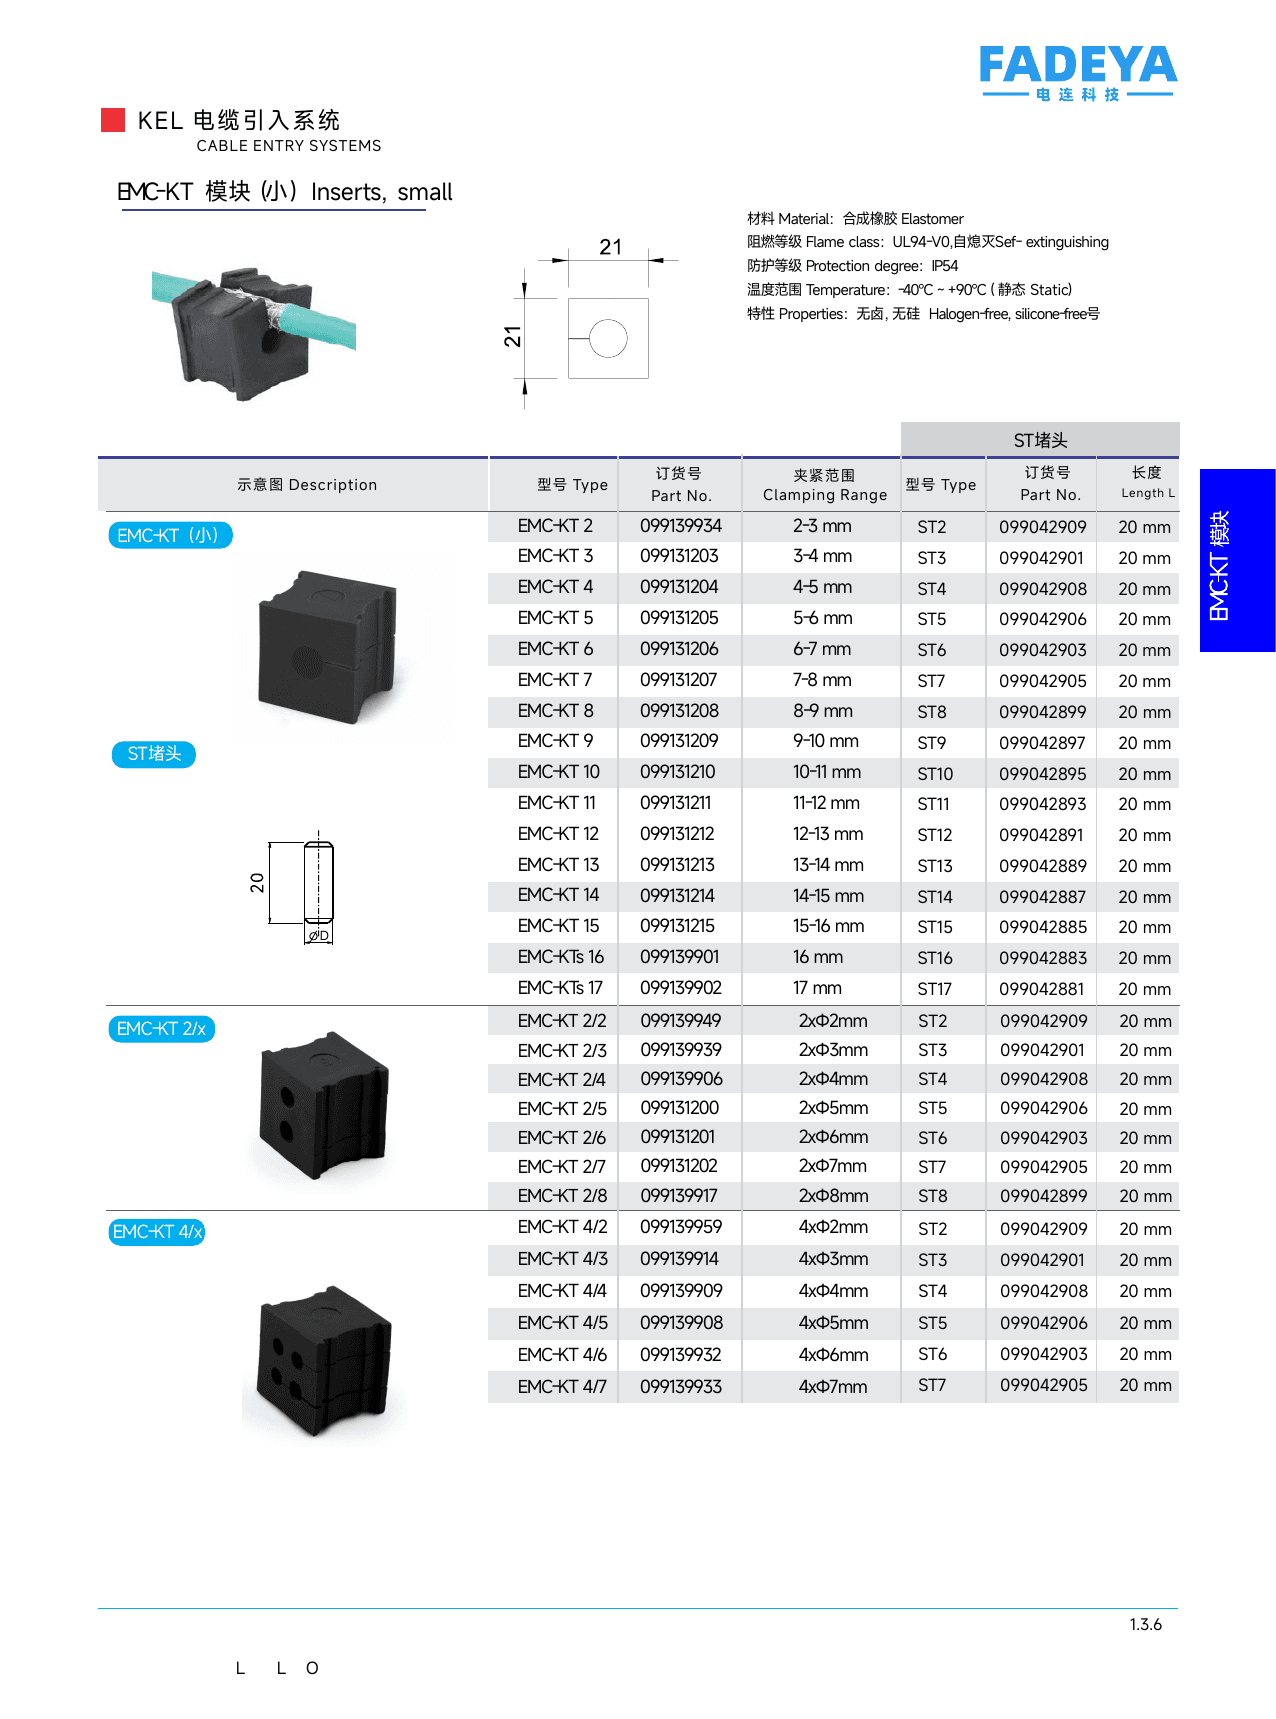Click part number 099131211
1276x1719 pixels.
tap(678, 803)
